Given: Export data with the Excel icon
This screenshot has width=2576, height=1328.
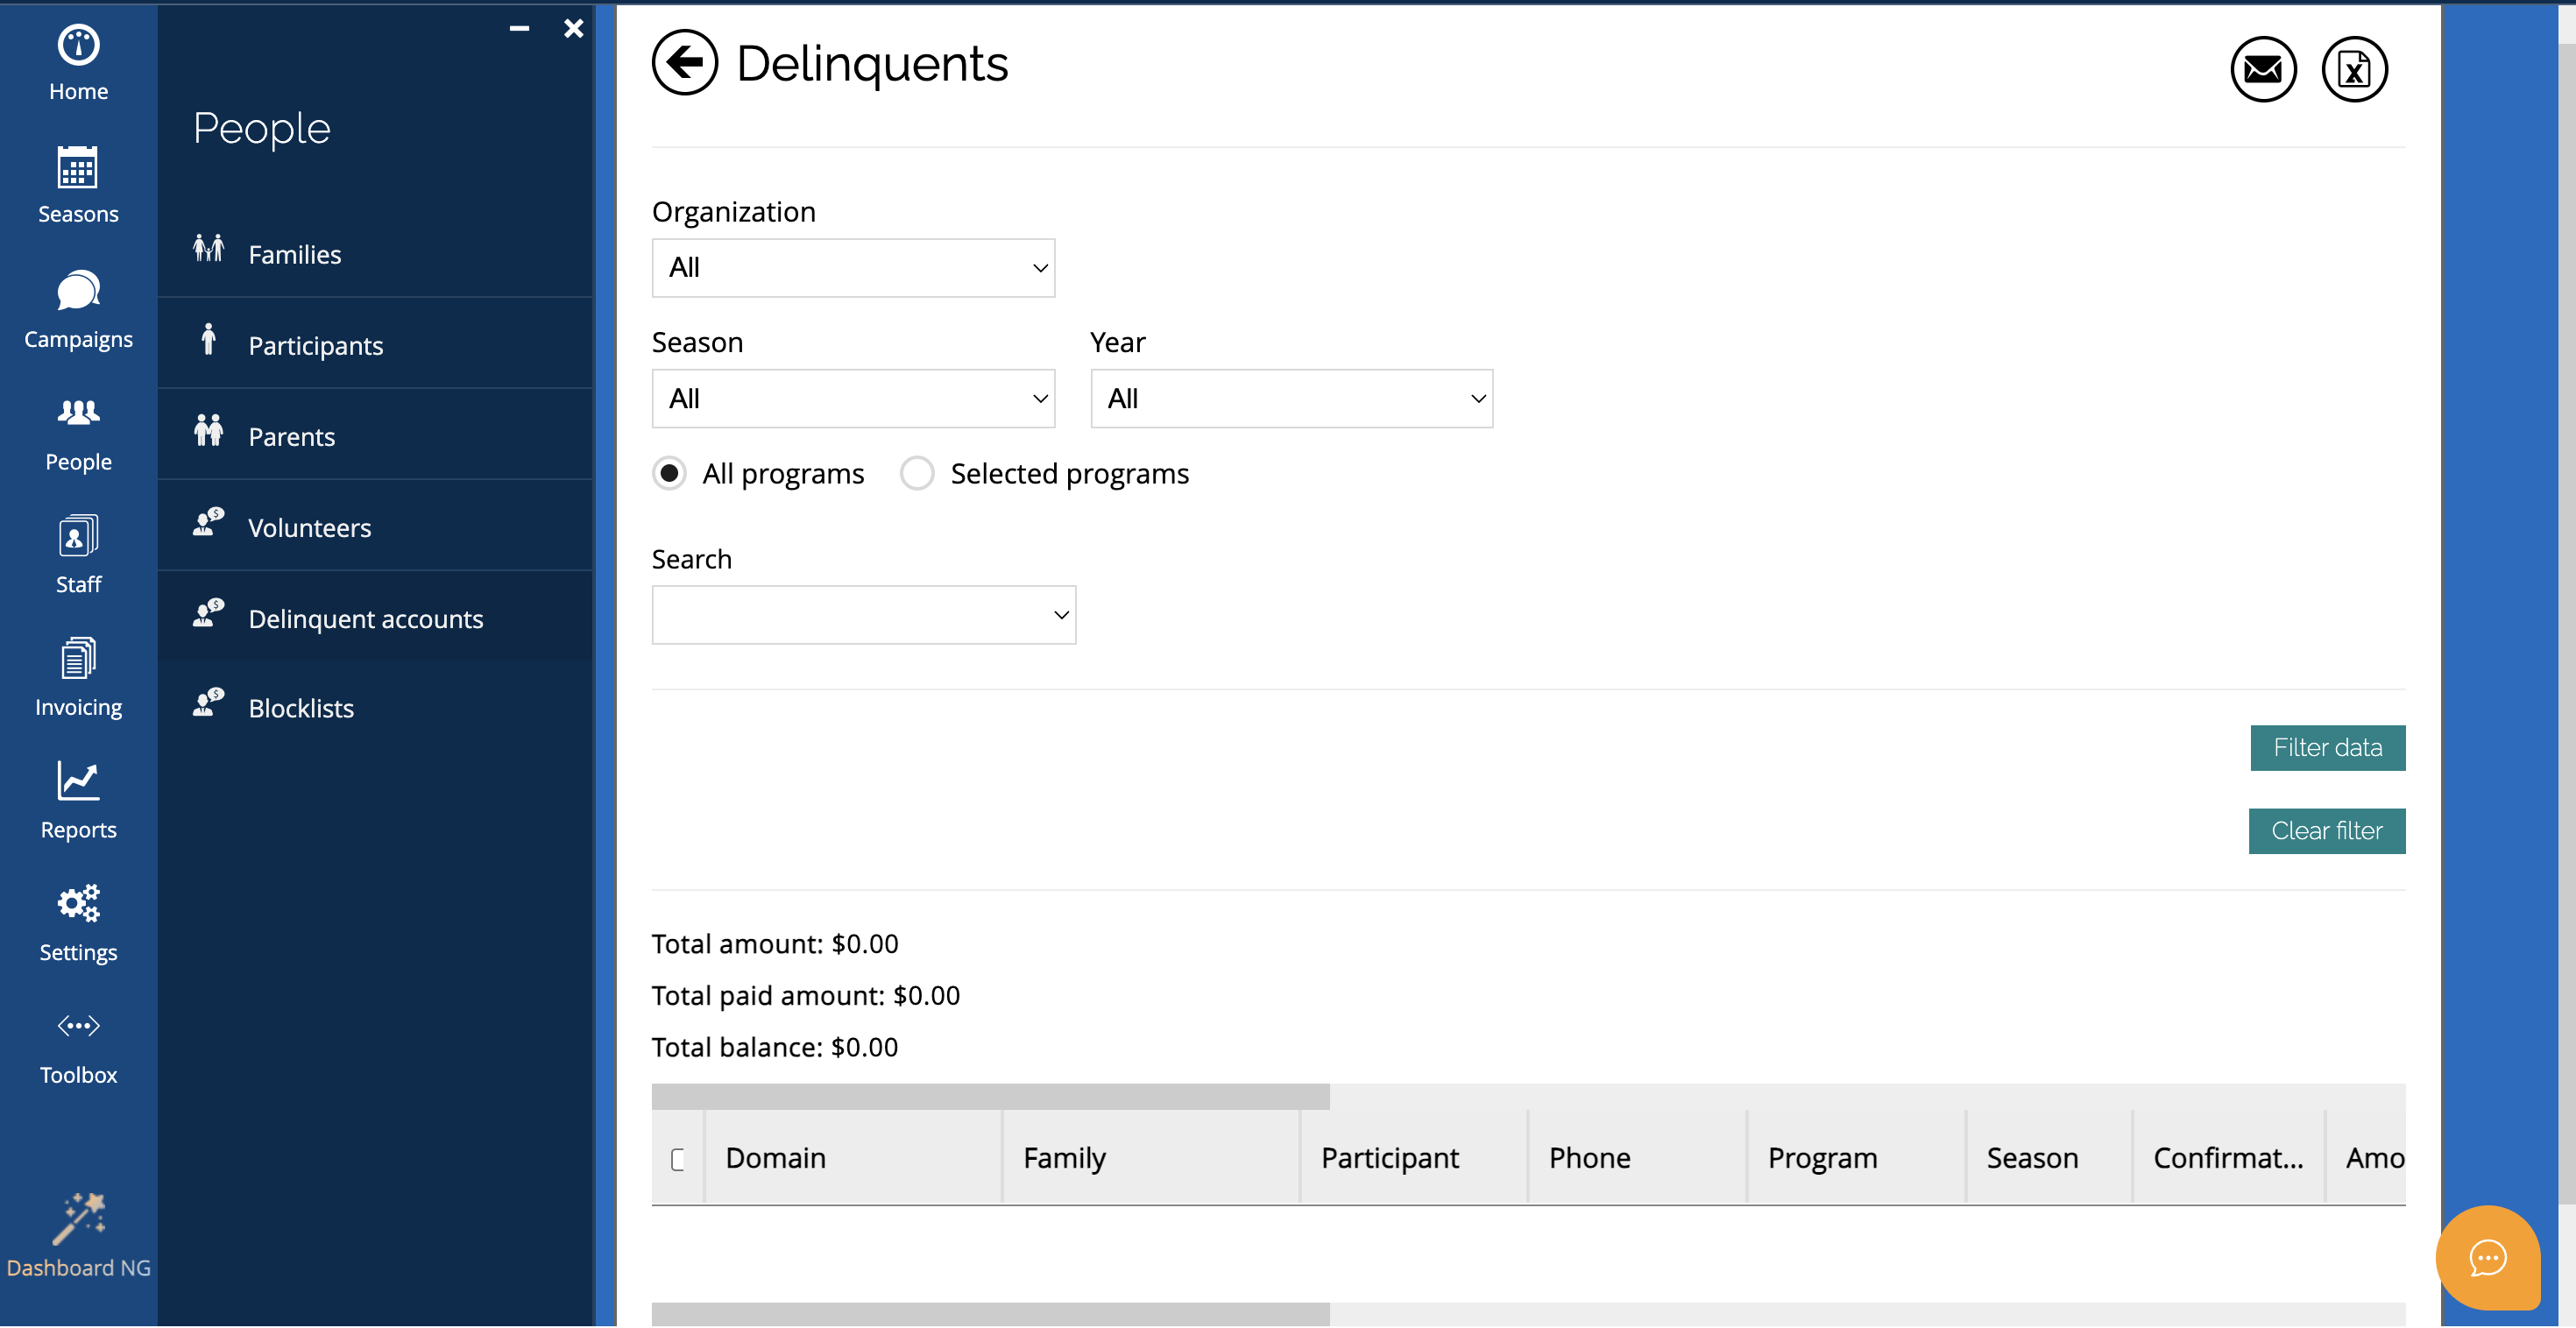Looking at the screenshot, I should (x=2353, y=69).
